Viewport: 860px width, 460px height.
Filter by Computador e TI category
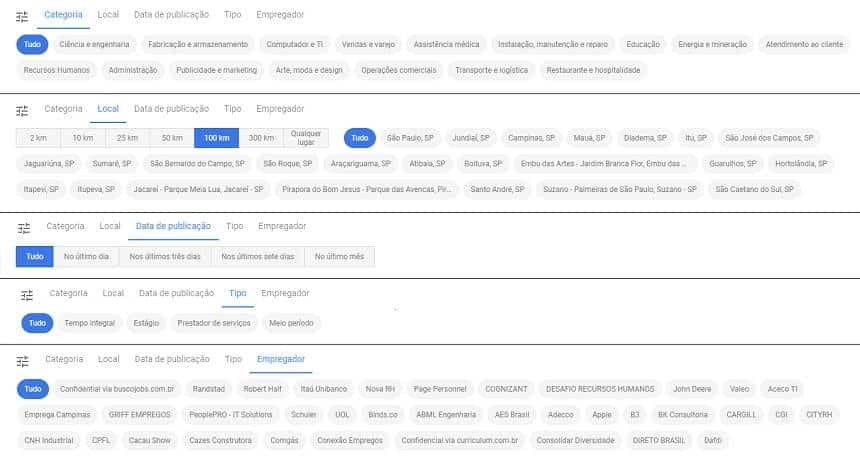[295, 44]
